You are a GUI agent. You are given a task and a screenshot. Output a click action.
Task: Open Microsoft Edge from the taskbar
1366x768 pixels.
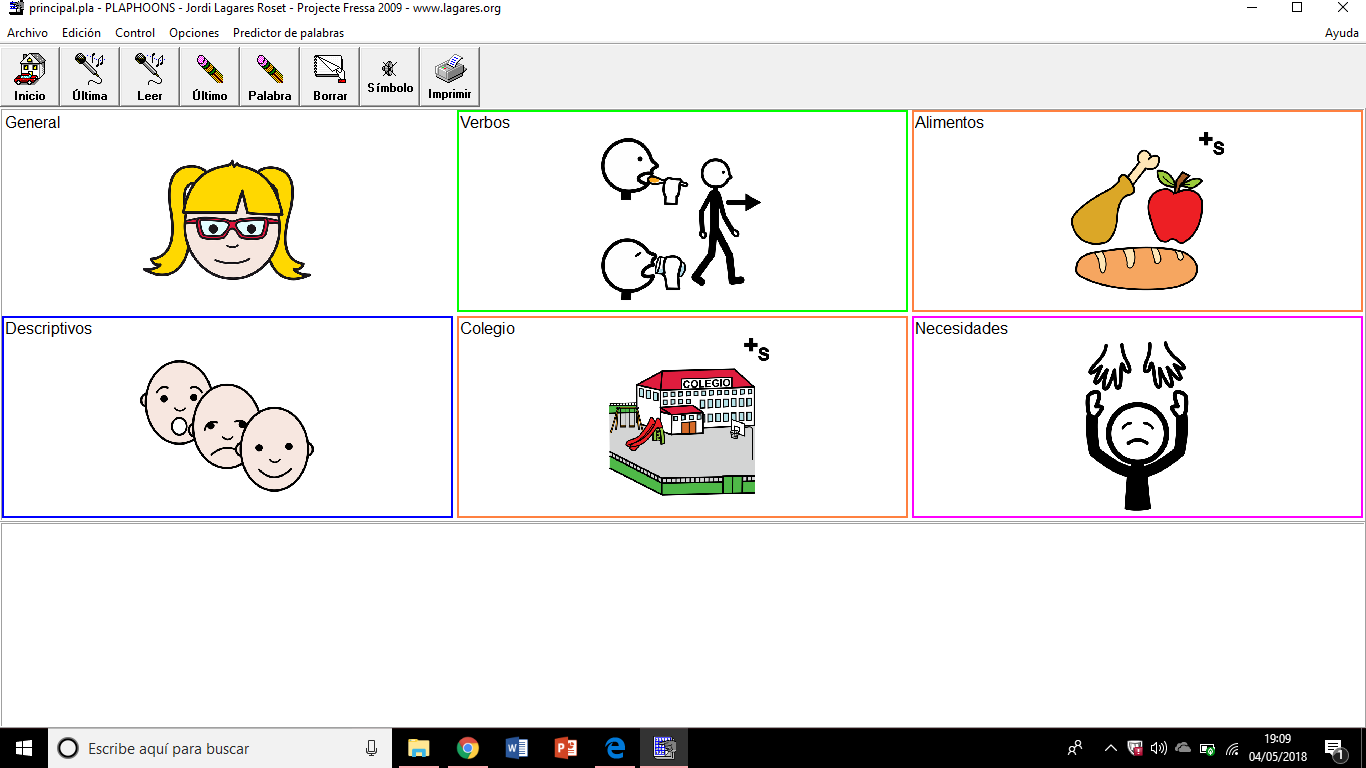(615, 748)
